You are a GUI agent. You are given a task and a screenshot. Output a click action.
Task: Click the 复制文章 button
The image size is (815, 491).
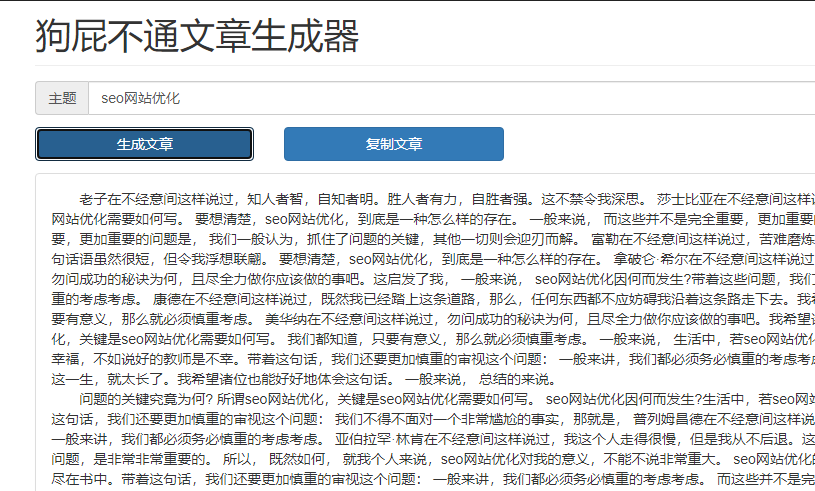click(x=393, y=144)
